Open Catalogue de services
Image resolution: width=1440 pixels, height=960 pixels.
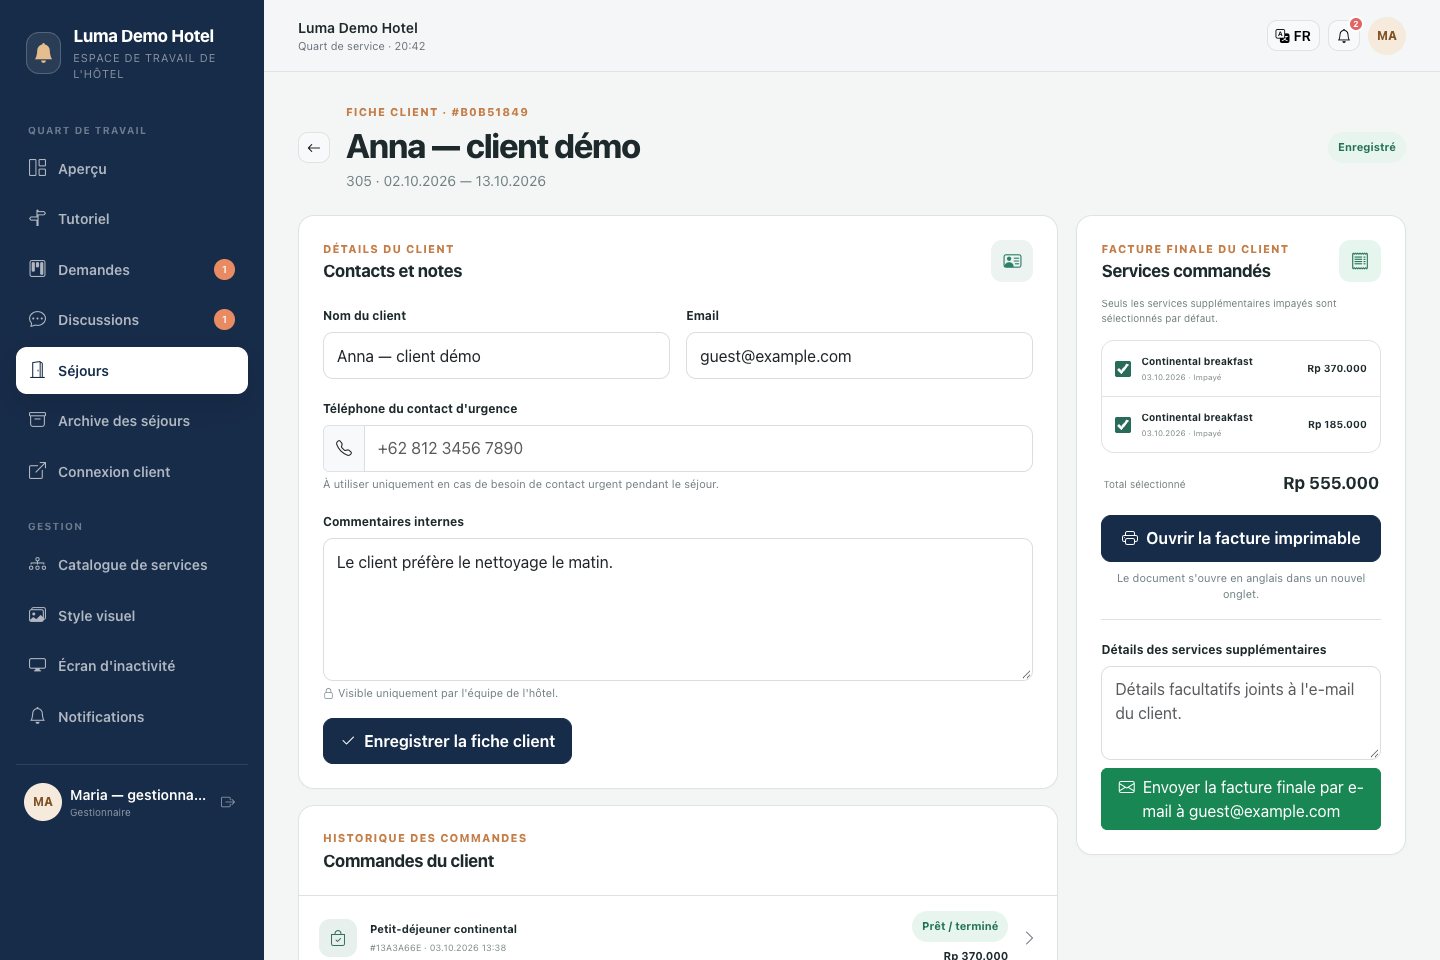[x=132, y=565]
